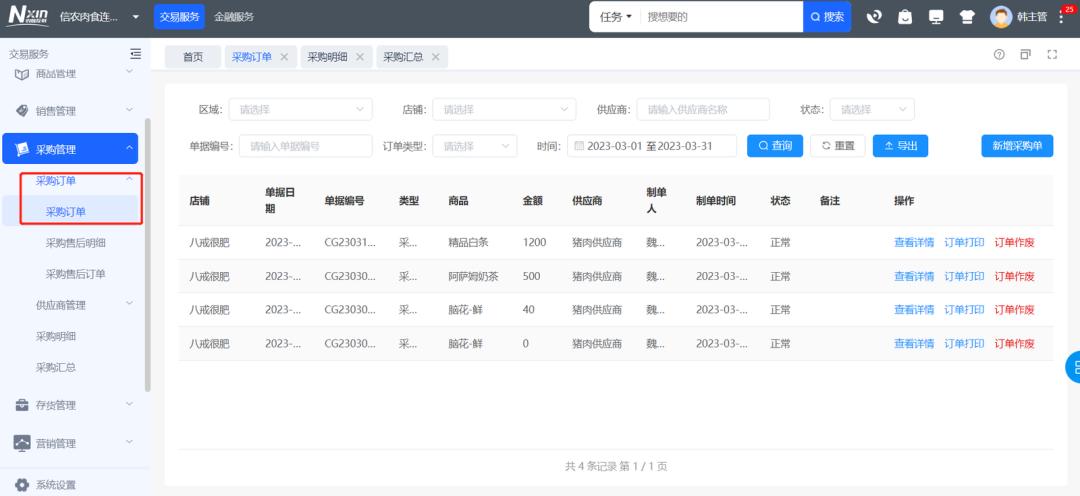Void the order with amount 40
1080x496 pixels.
pyautogui.click(x=1014, y=310)
